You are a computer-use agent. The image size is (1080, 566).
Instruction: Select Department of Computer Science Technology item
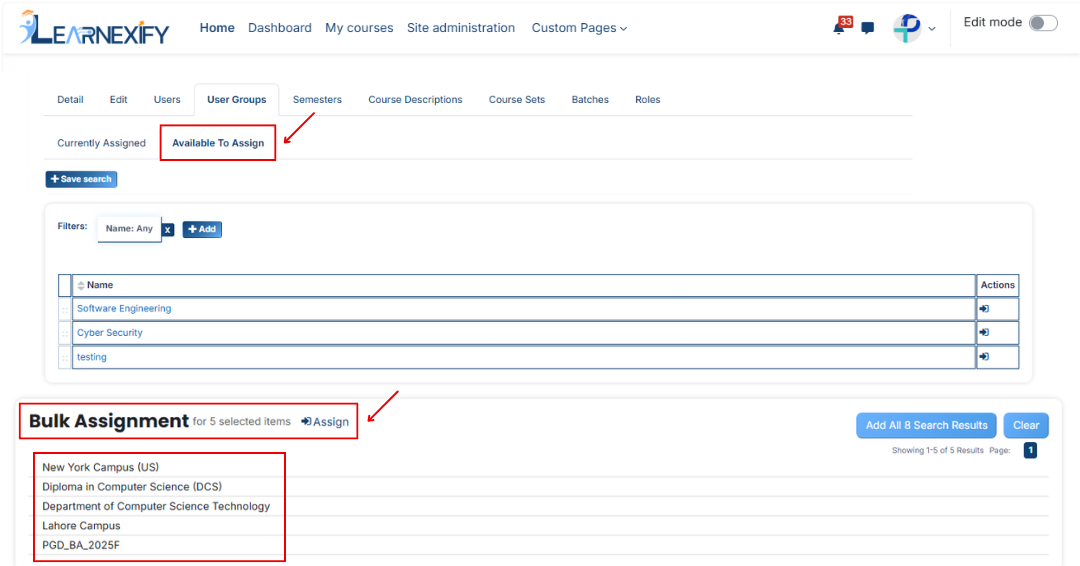(x=156, y=506)
